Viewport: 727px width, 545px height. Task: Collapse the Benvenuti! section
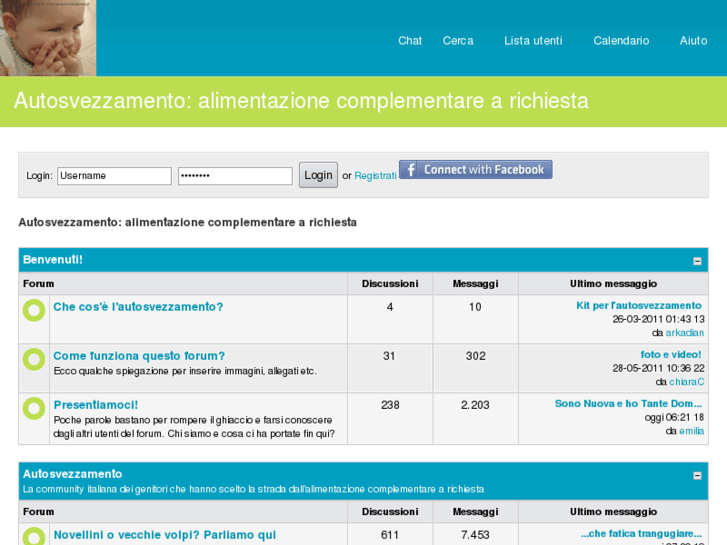[697, 261]
